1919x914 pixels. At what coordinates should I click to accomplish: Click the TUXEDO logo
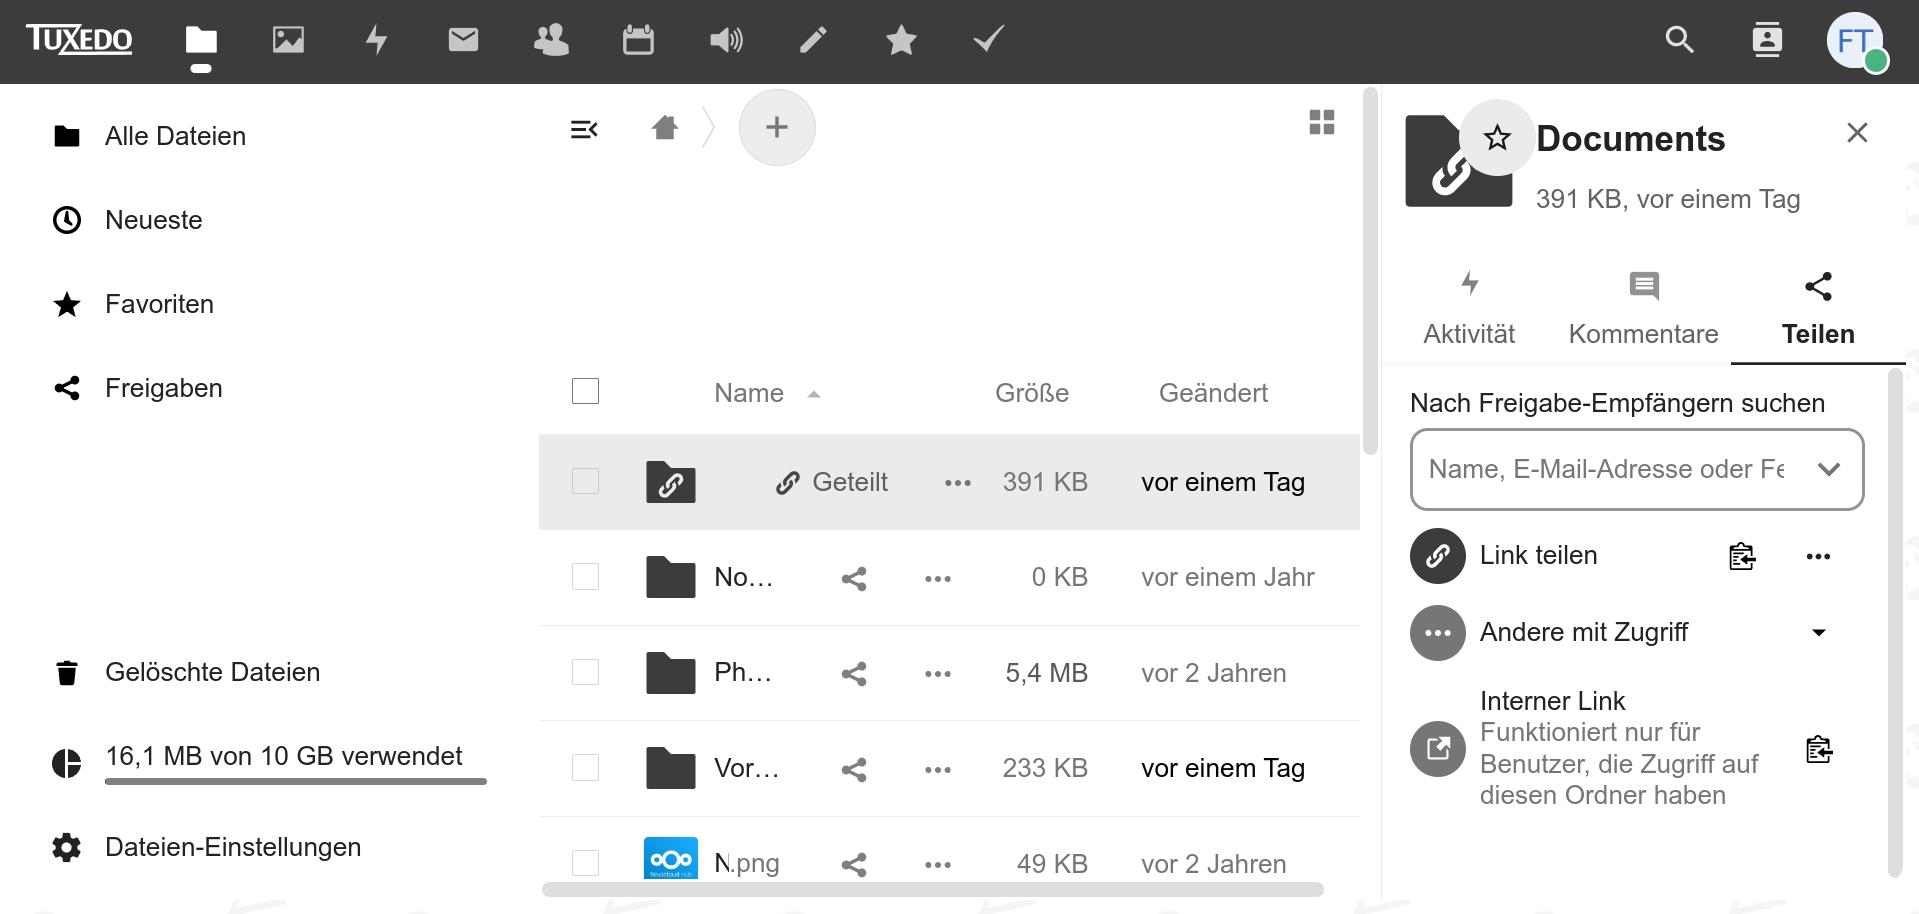(x=79, y=40)
